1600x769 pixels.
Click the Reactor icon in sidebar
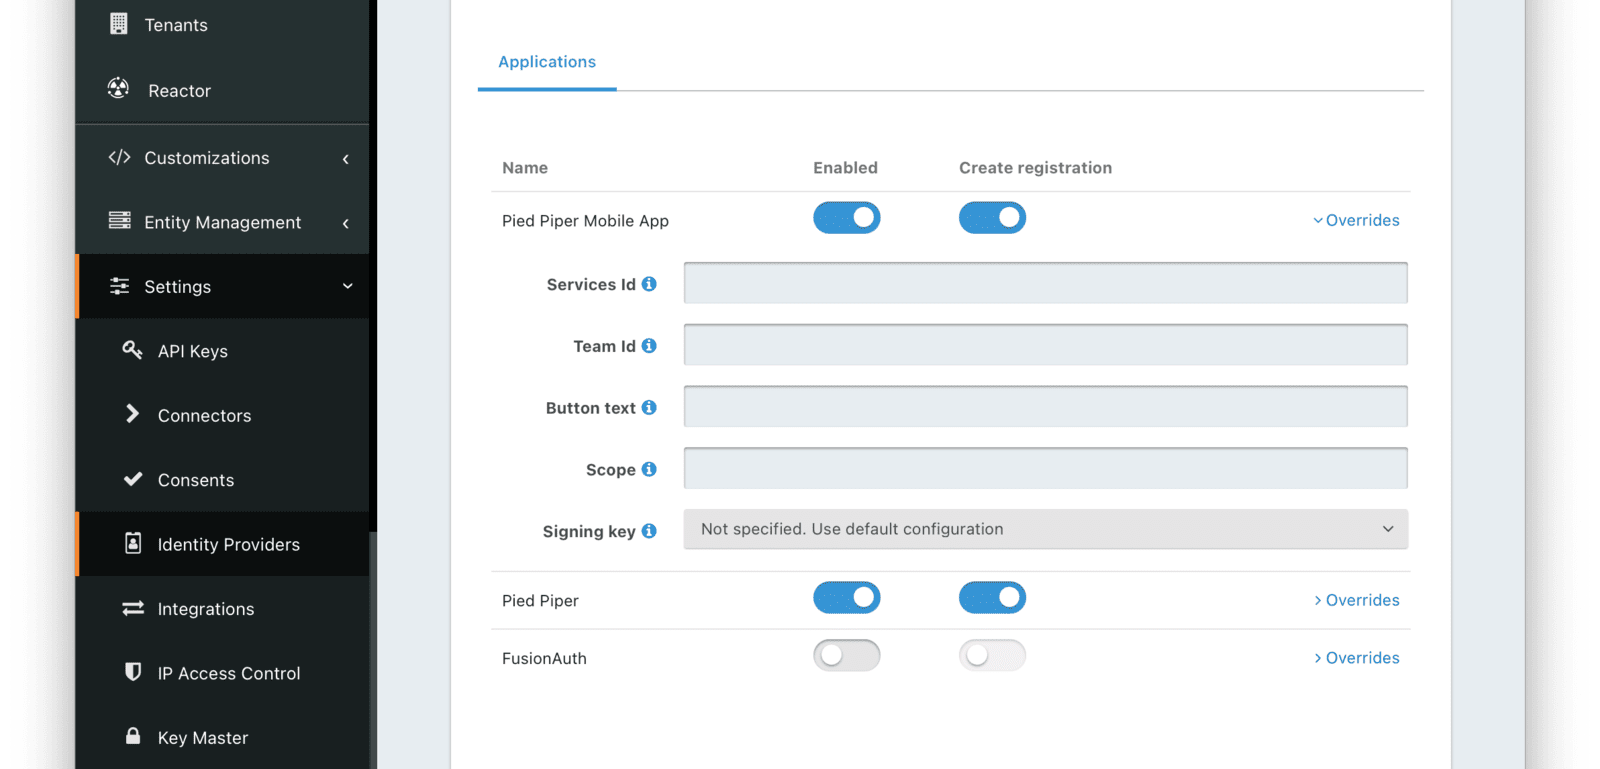coord(118,89)
